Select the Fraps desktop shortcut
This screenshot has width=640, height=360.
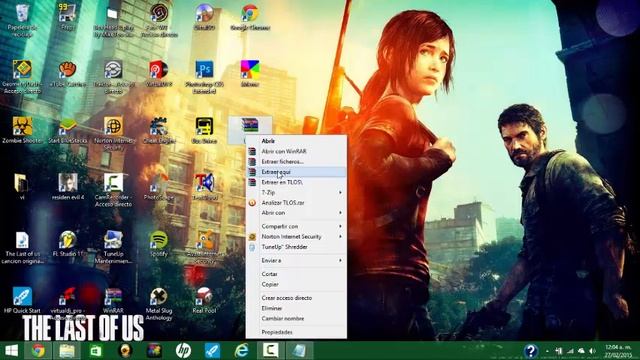(x=68, y=17)
